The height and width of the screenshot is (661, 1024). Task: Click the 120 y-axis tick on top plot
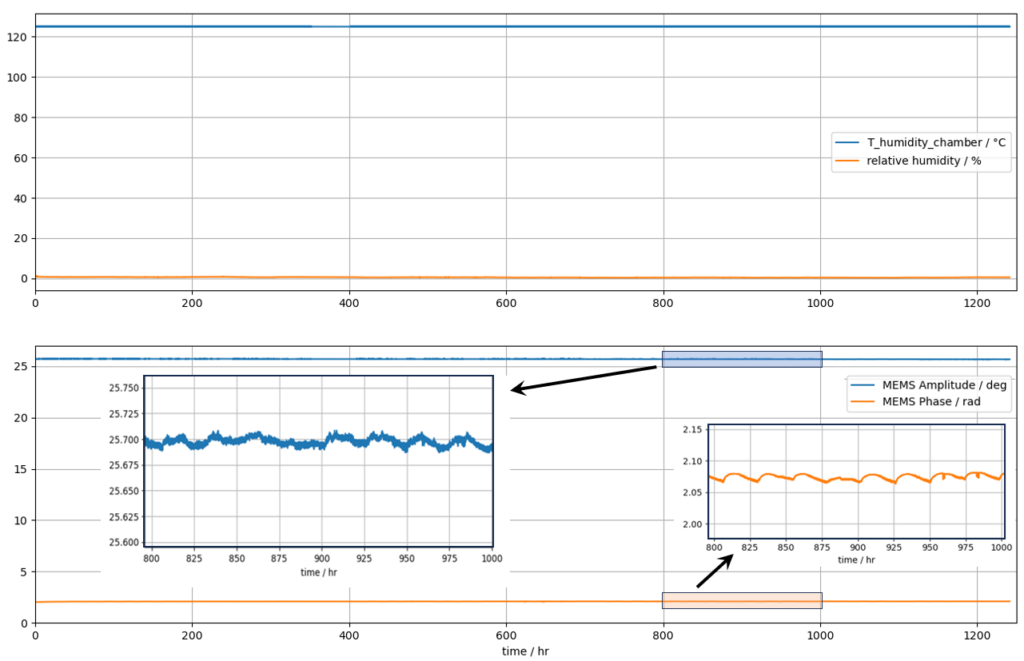(x=19, y=37)
